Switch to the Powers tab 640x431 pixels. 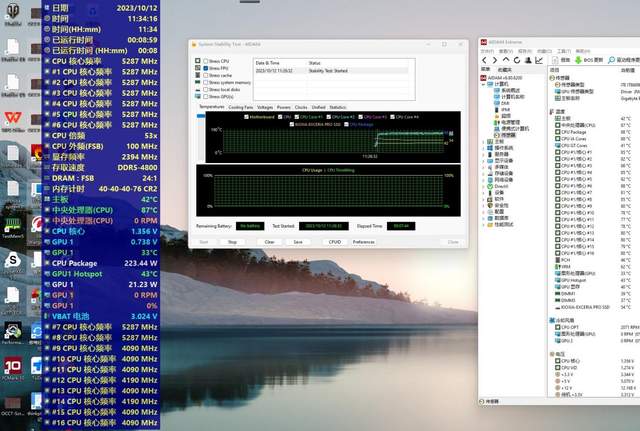pos(284,107)
